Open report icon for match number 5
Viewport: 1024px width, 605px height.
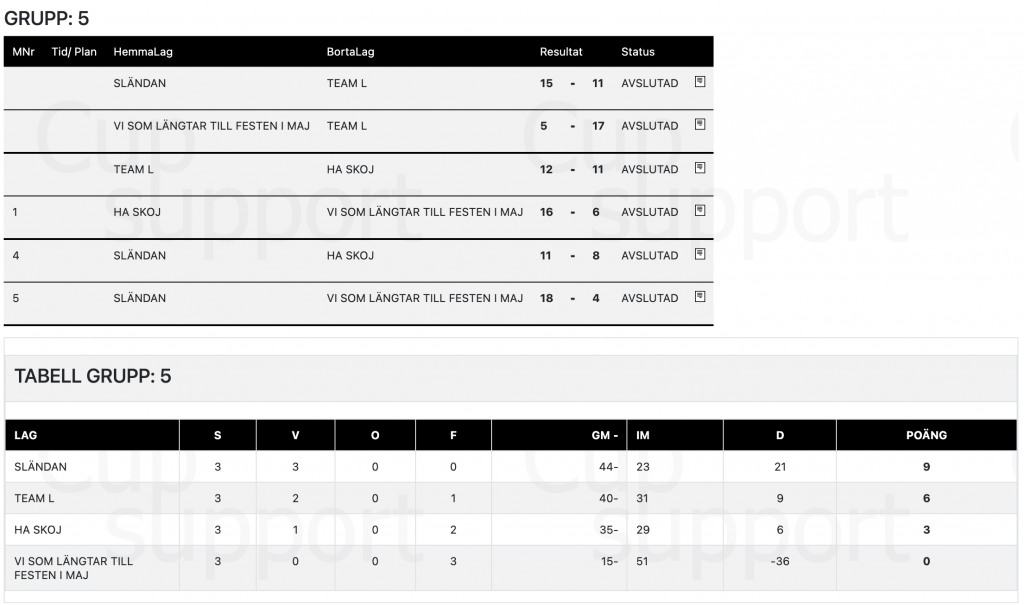(699, 297)
